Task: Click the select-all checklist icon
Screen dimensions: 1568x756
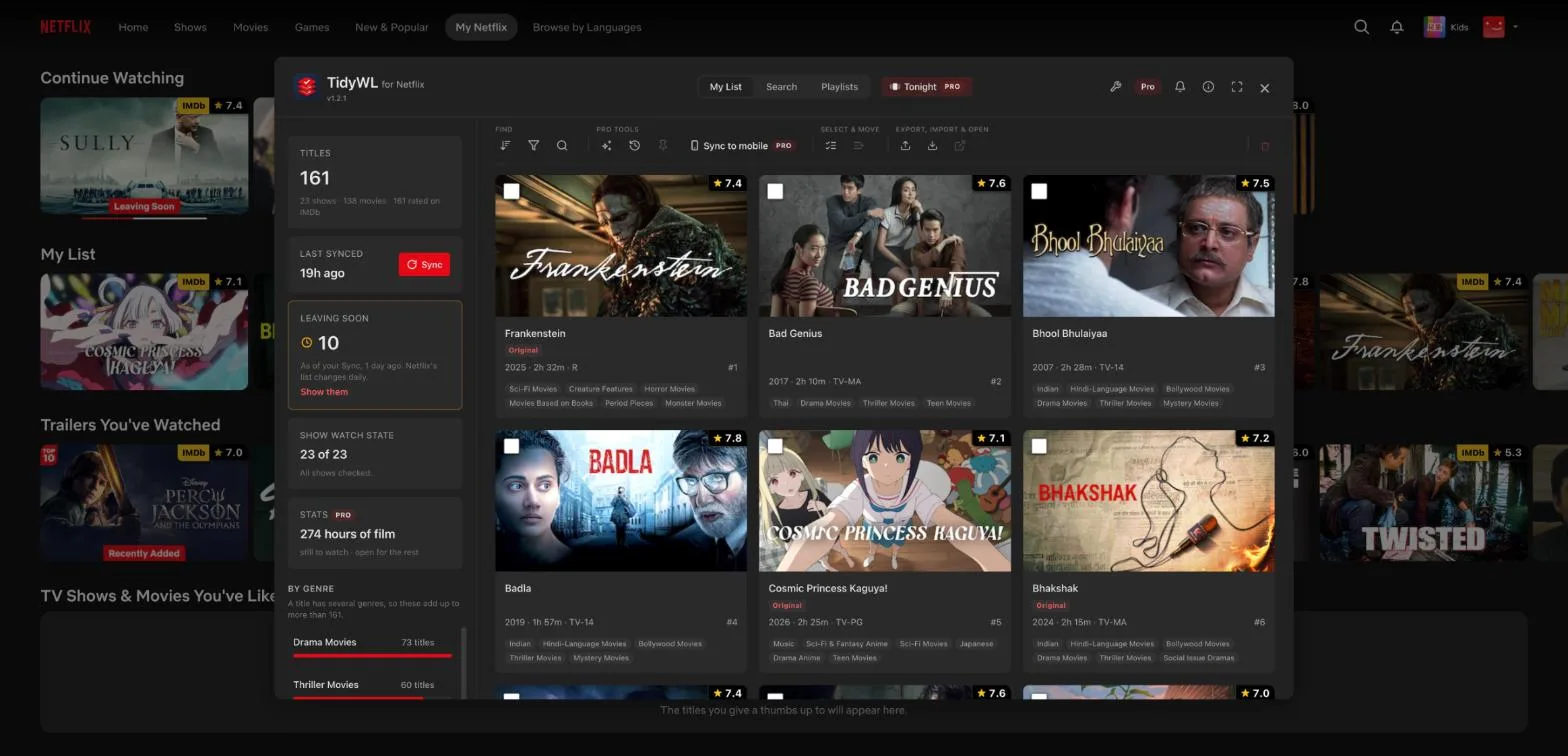Action: (x=830, y=146)
